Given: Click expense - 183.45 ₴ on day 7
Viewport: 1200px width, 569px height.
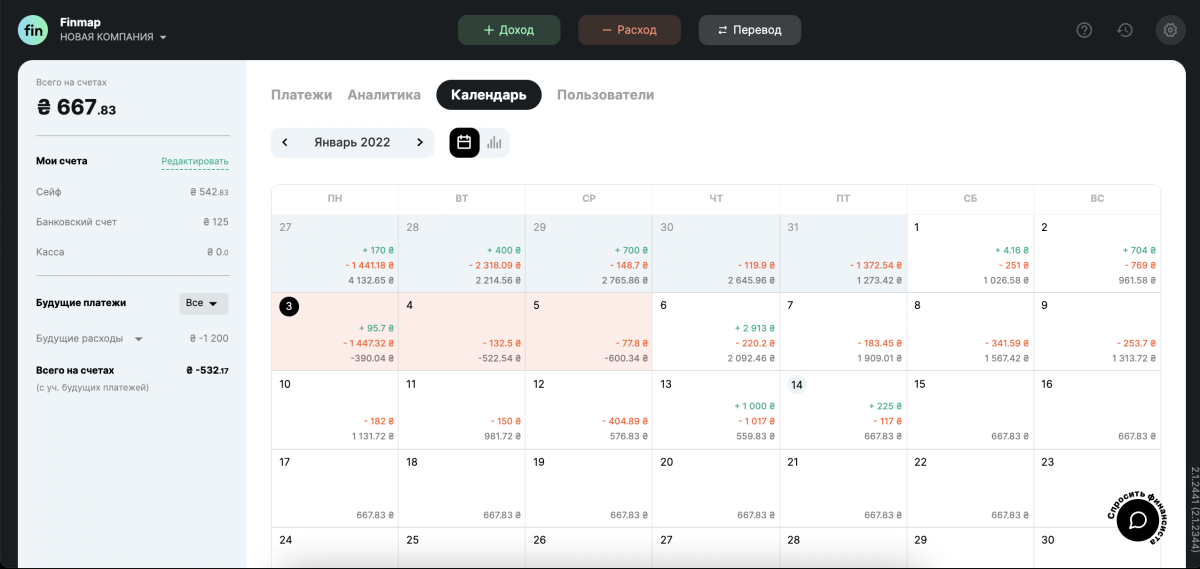Looking at the screenshot, I should coord(880,343).
